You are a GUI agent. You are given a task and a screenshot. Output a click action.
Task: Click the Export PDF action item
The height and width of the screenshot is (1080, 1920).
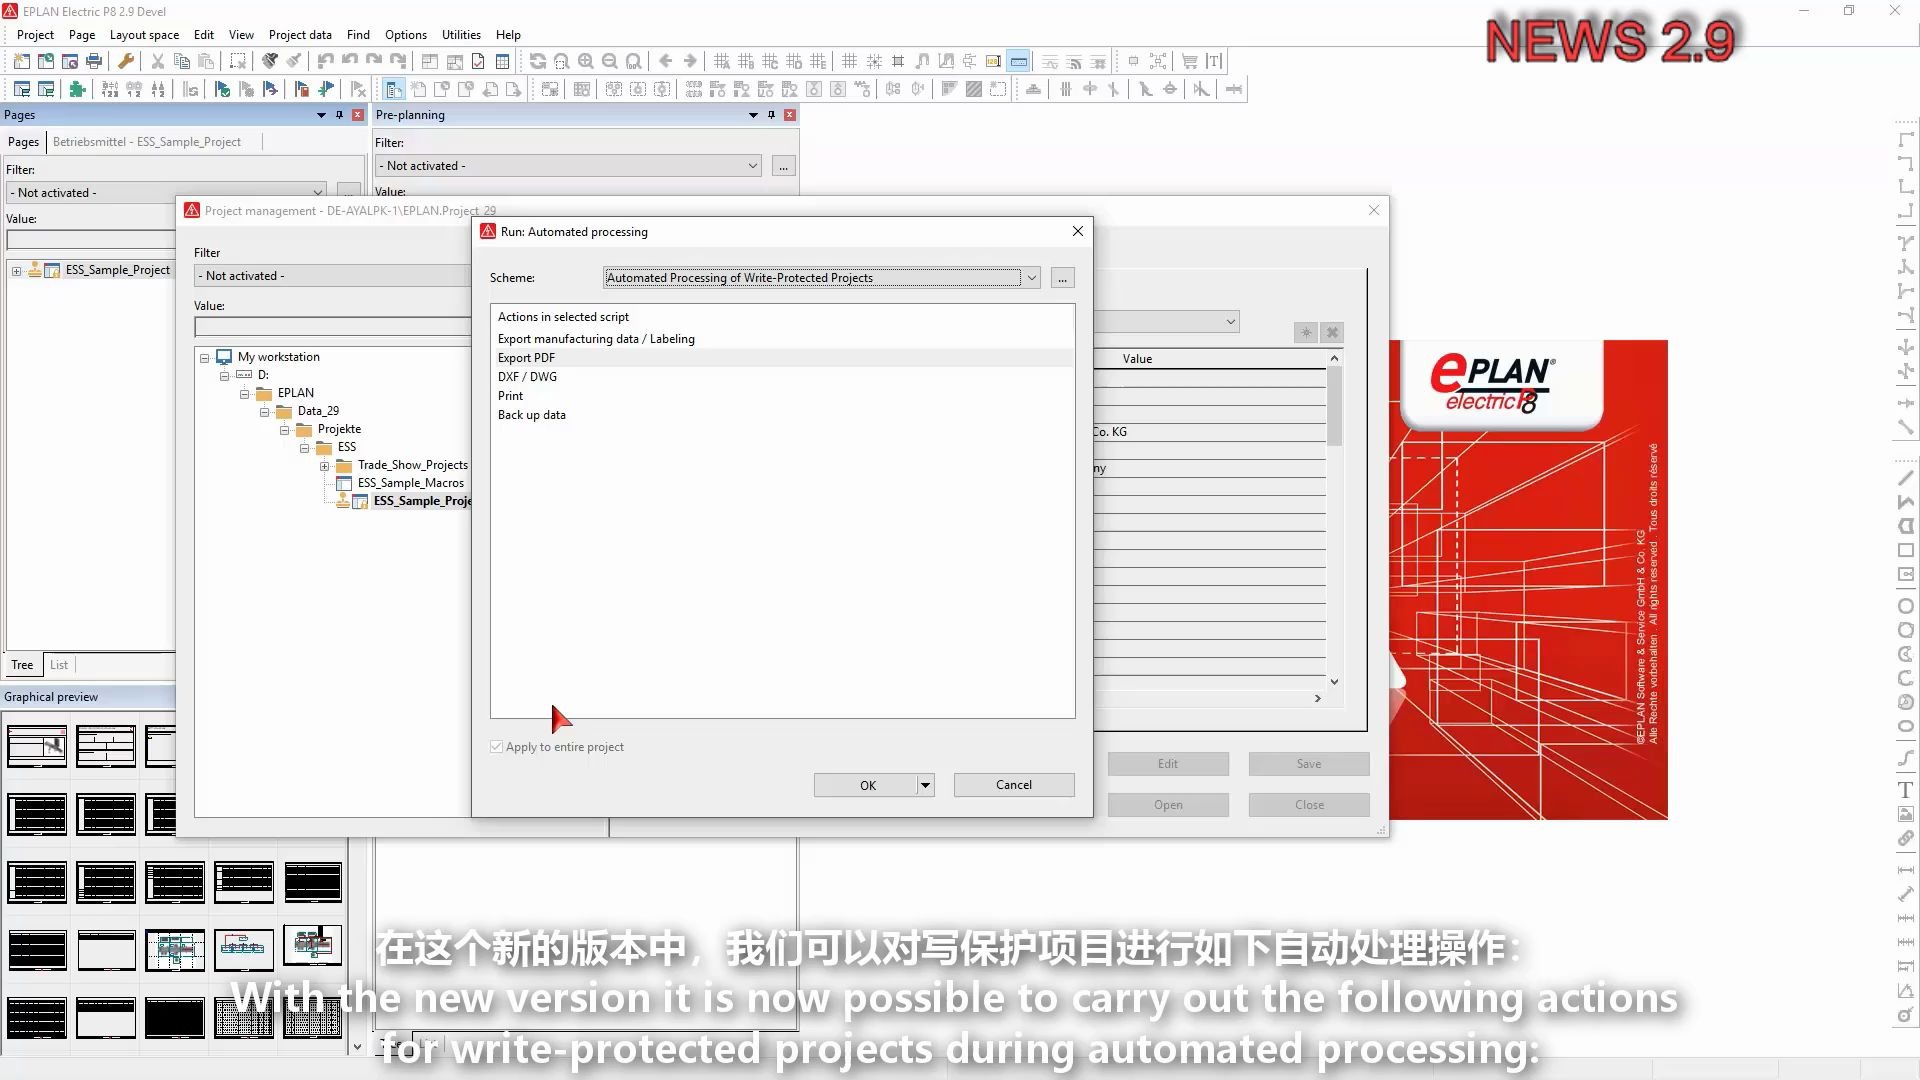pos(526,357)
